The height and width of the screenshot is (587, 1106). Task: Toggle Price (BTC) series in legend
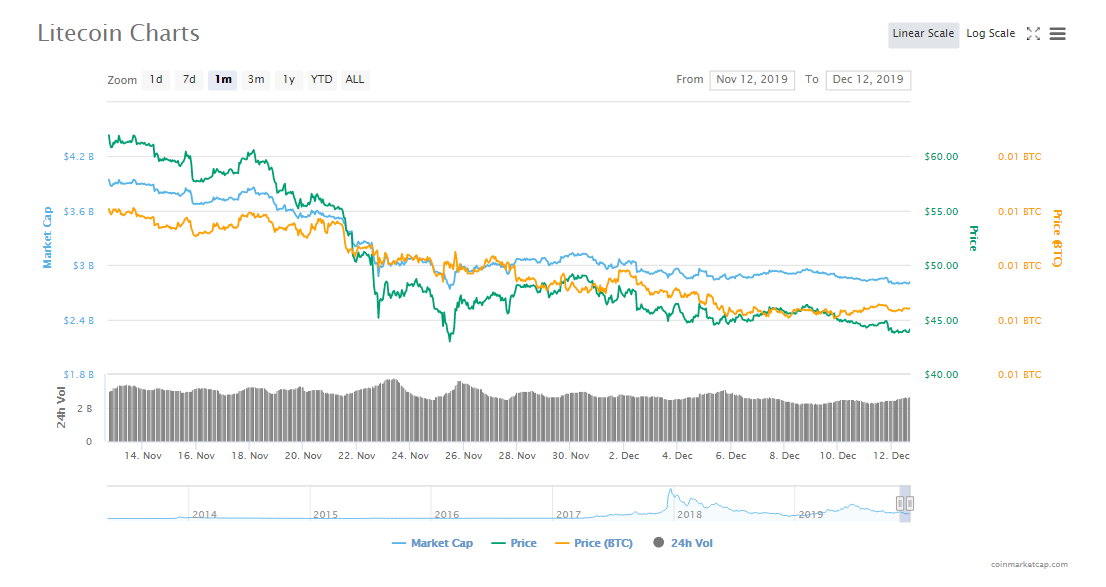pyautogui.click(x=594, y=543)
